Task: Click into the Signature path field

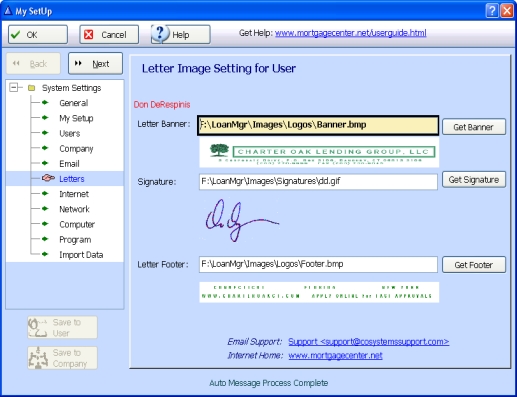Action: pos(318,182)
